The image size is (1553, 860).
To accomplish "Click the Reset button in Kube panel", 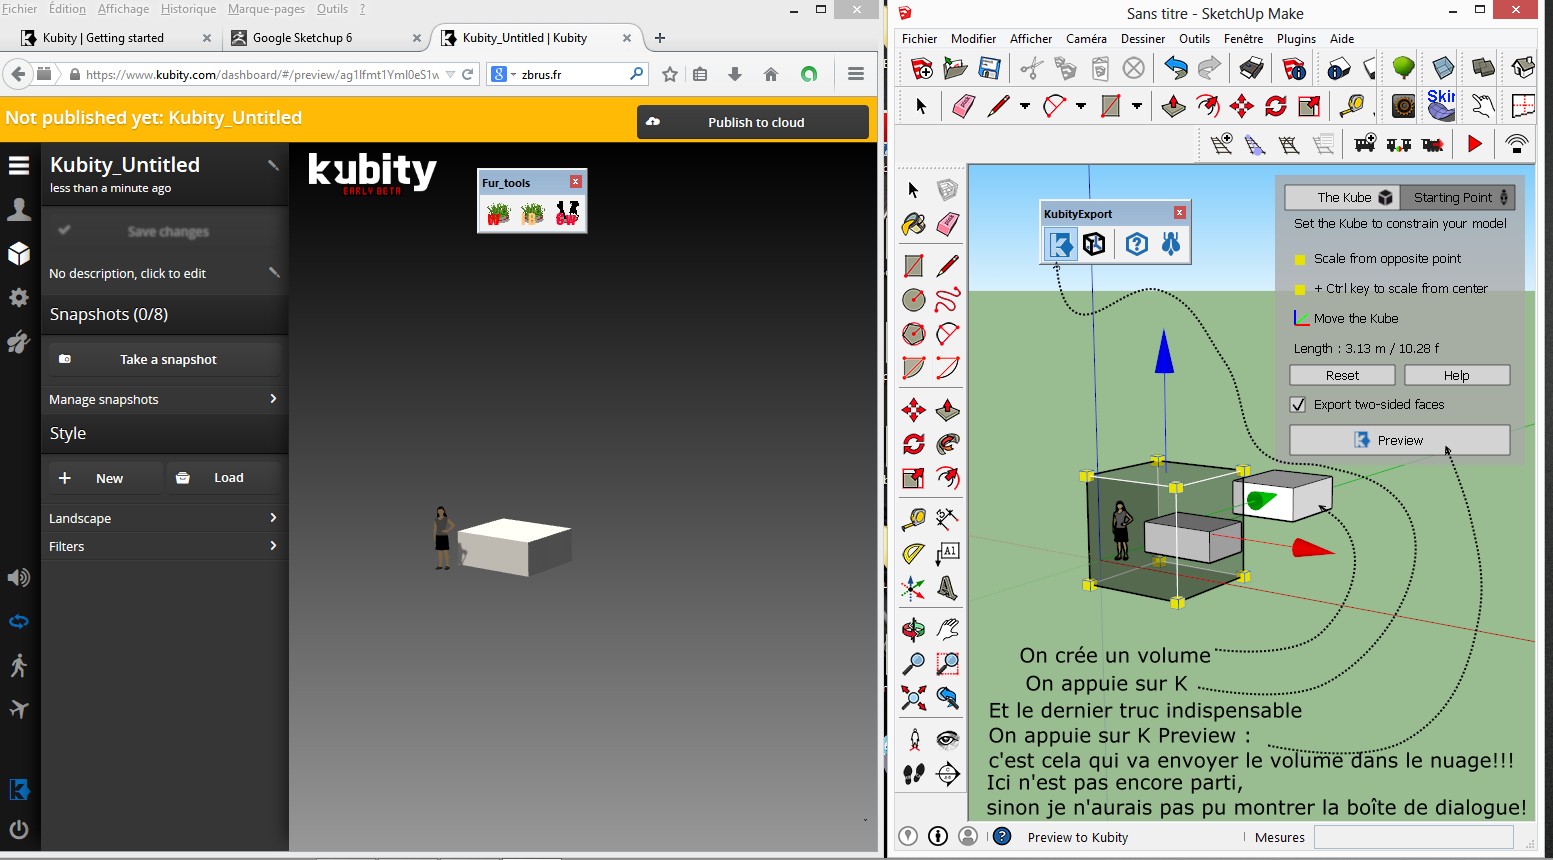I will [x=1342, y=375].
